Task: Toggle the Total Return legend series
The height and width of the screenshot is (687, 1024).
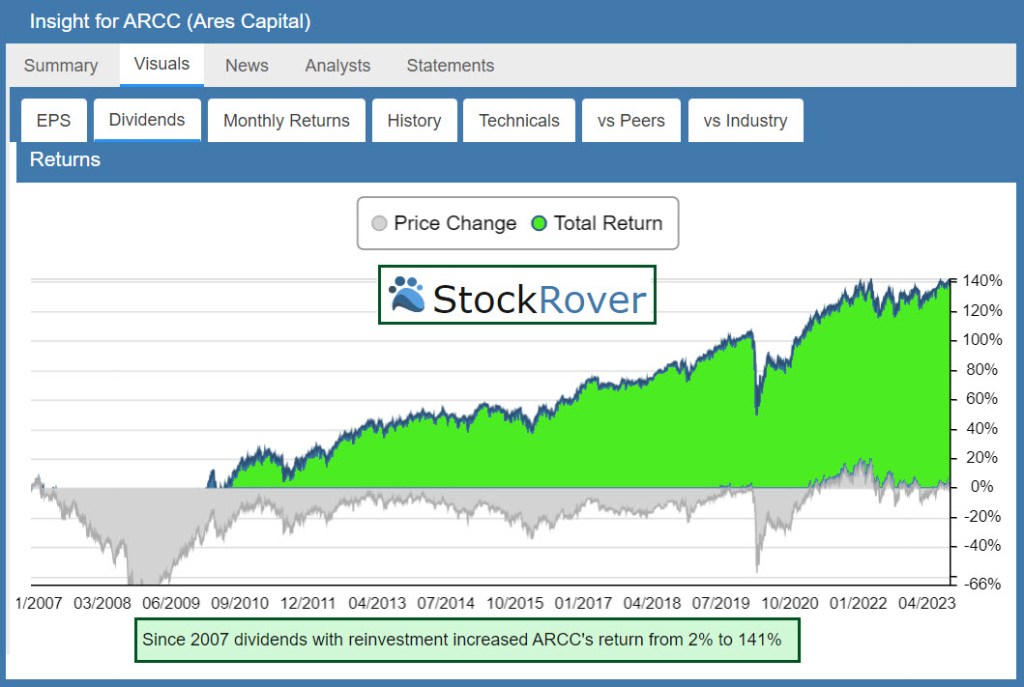Action: click(608, 224)
